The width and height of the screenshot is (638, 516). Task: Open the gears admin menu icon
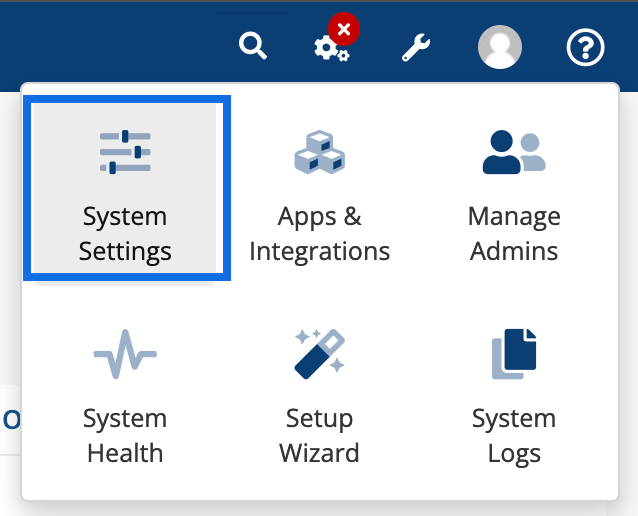(331, 48)
